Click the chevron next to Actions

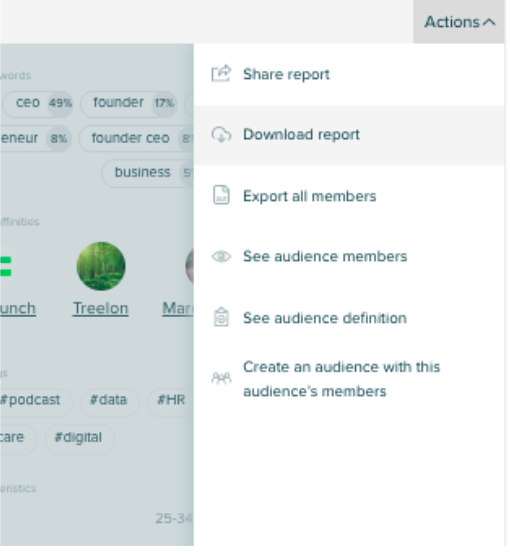[x=490, y=22]
